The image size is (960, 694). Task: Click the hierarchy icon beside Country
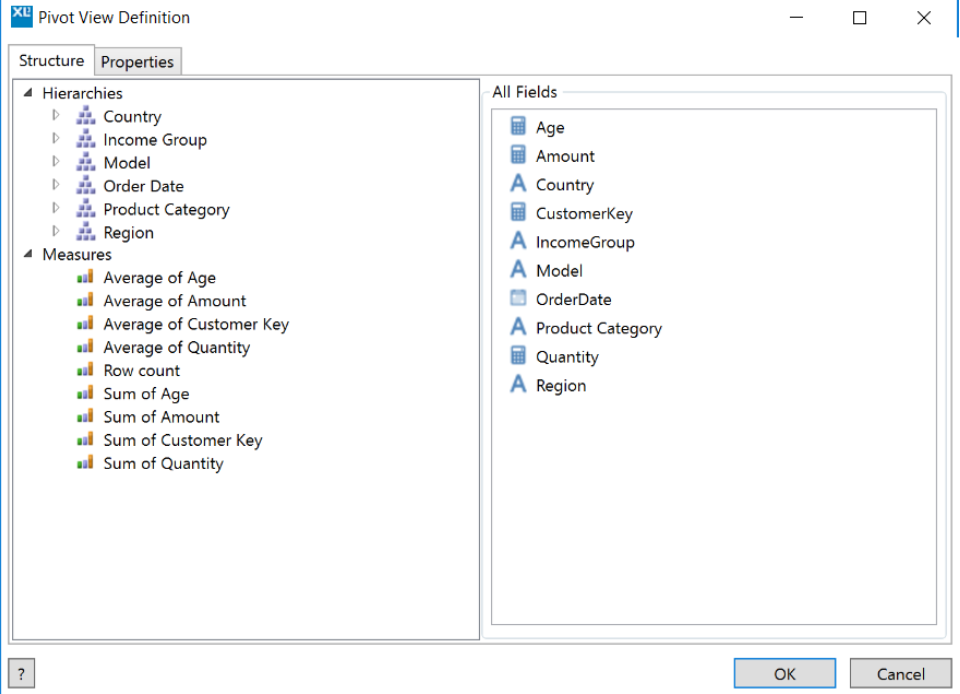point(86,116)
